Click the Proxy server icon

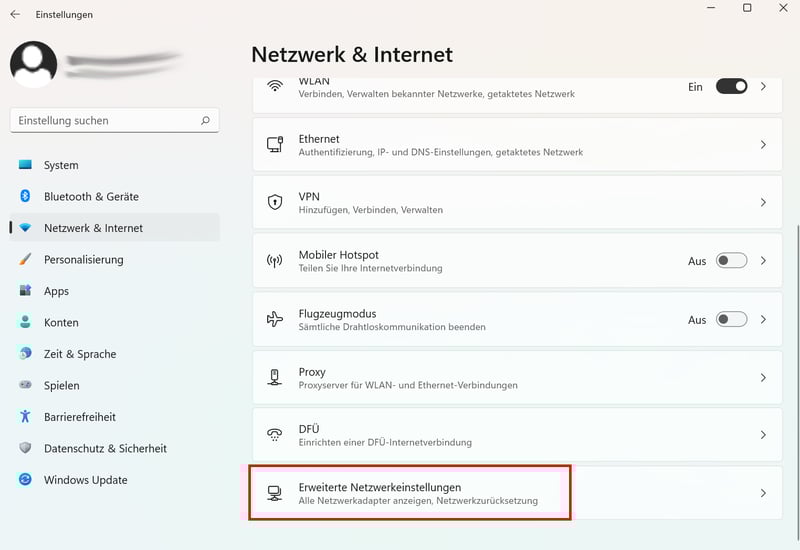(275, 377)
